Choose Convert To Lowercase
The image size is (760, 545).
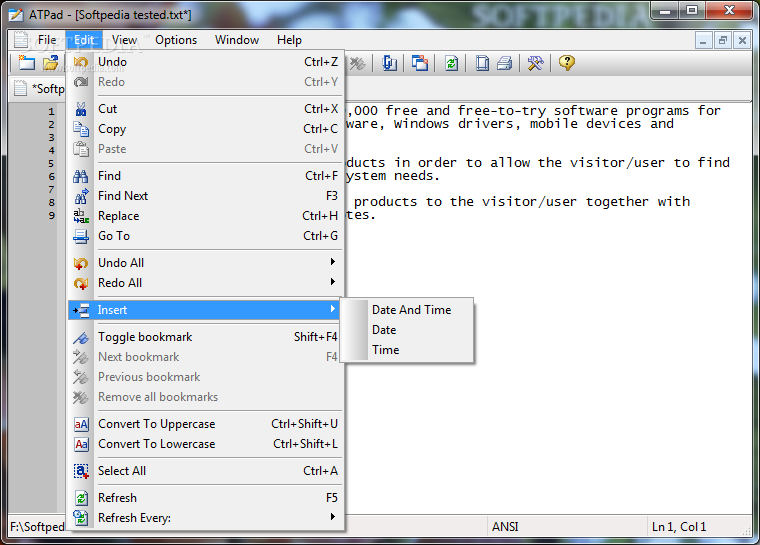(206, 444)
